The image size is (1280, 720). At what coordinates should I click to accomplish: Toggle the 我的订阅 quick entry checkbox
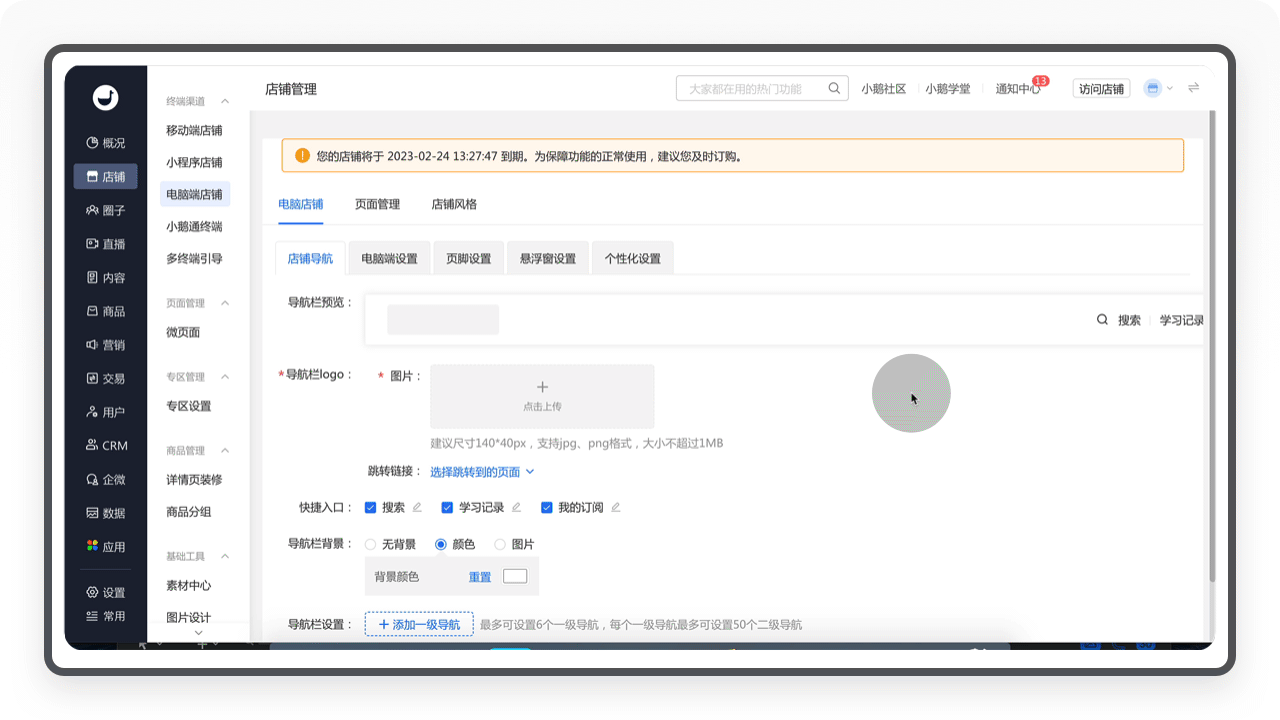click(x=546, y=507)
